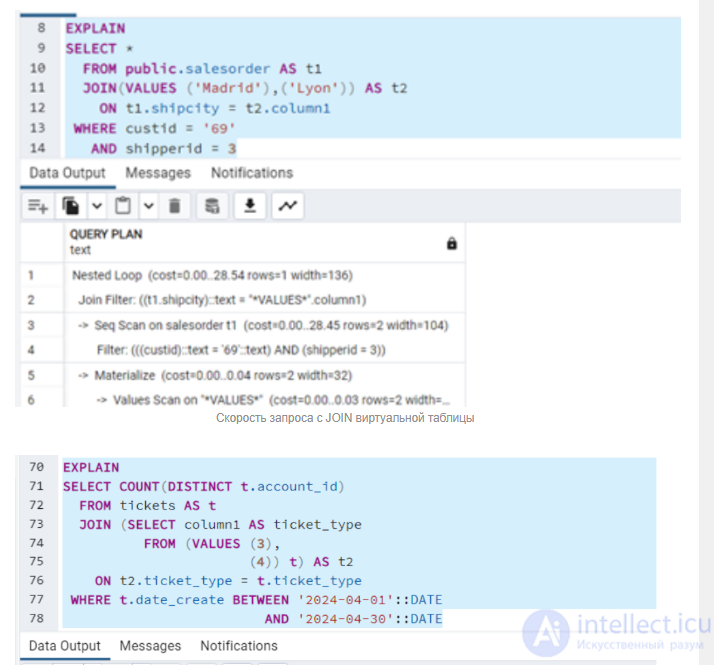Click the QUERY PLAN column header
Image resolution: width=724 pixels, height=665 pixels.
tap(265, 242)
